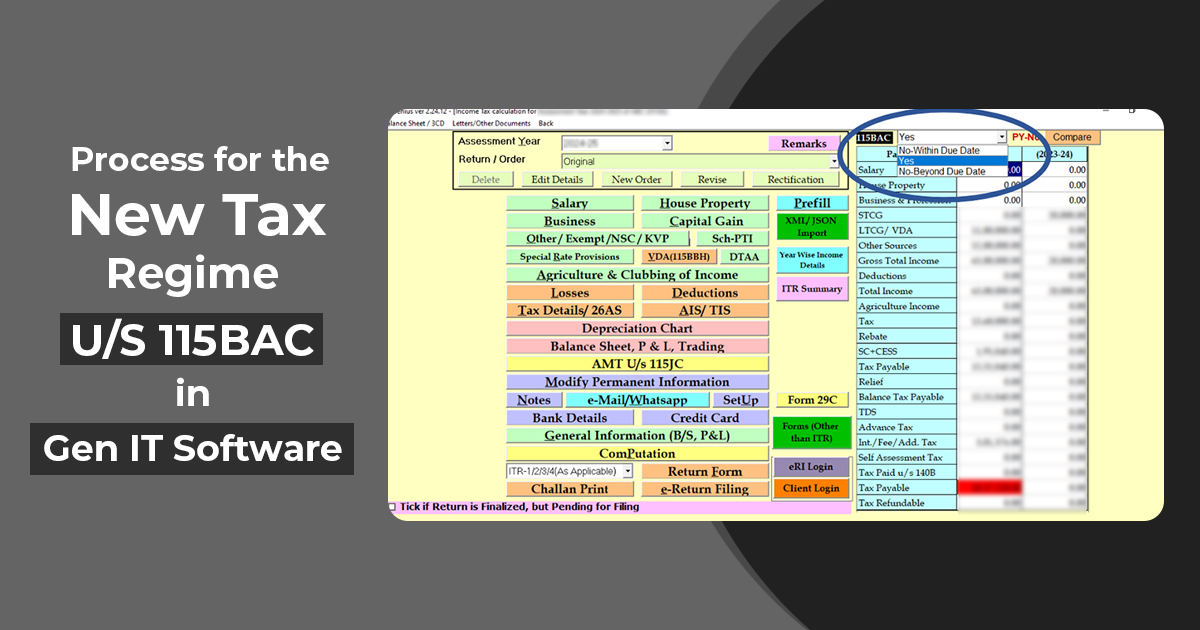The image size is (1200, 630).
Task: Expand the ITR form type dropdown
Action: [x=628, y=471]
